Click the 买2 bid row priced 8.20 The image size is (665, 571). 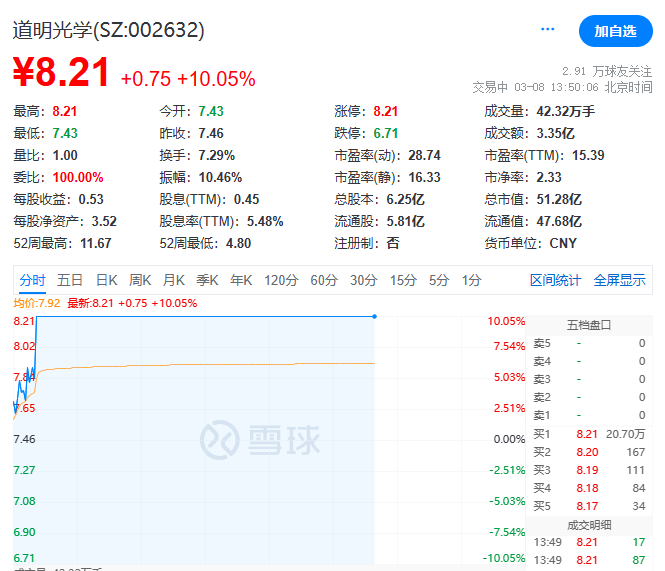[x=589, y=452]
